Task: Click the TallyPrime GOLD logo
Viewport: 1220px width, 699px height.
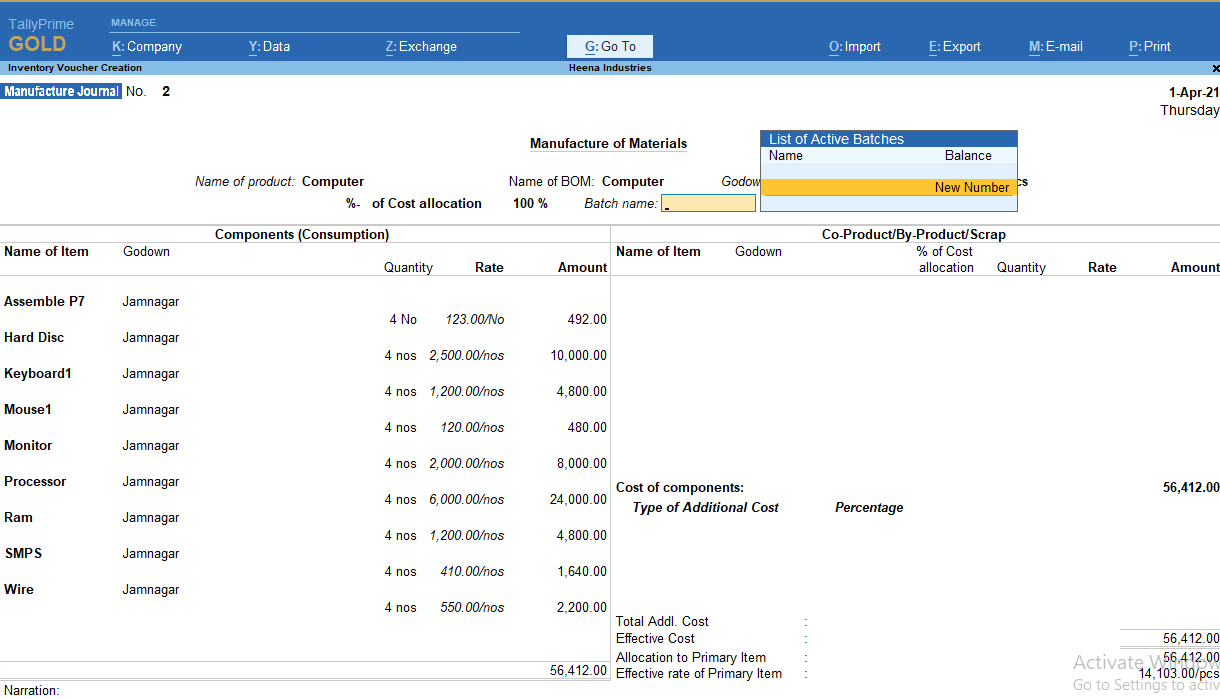Action: point(41,33)
